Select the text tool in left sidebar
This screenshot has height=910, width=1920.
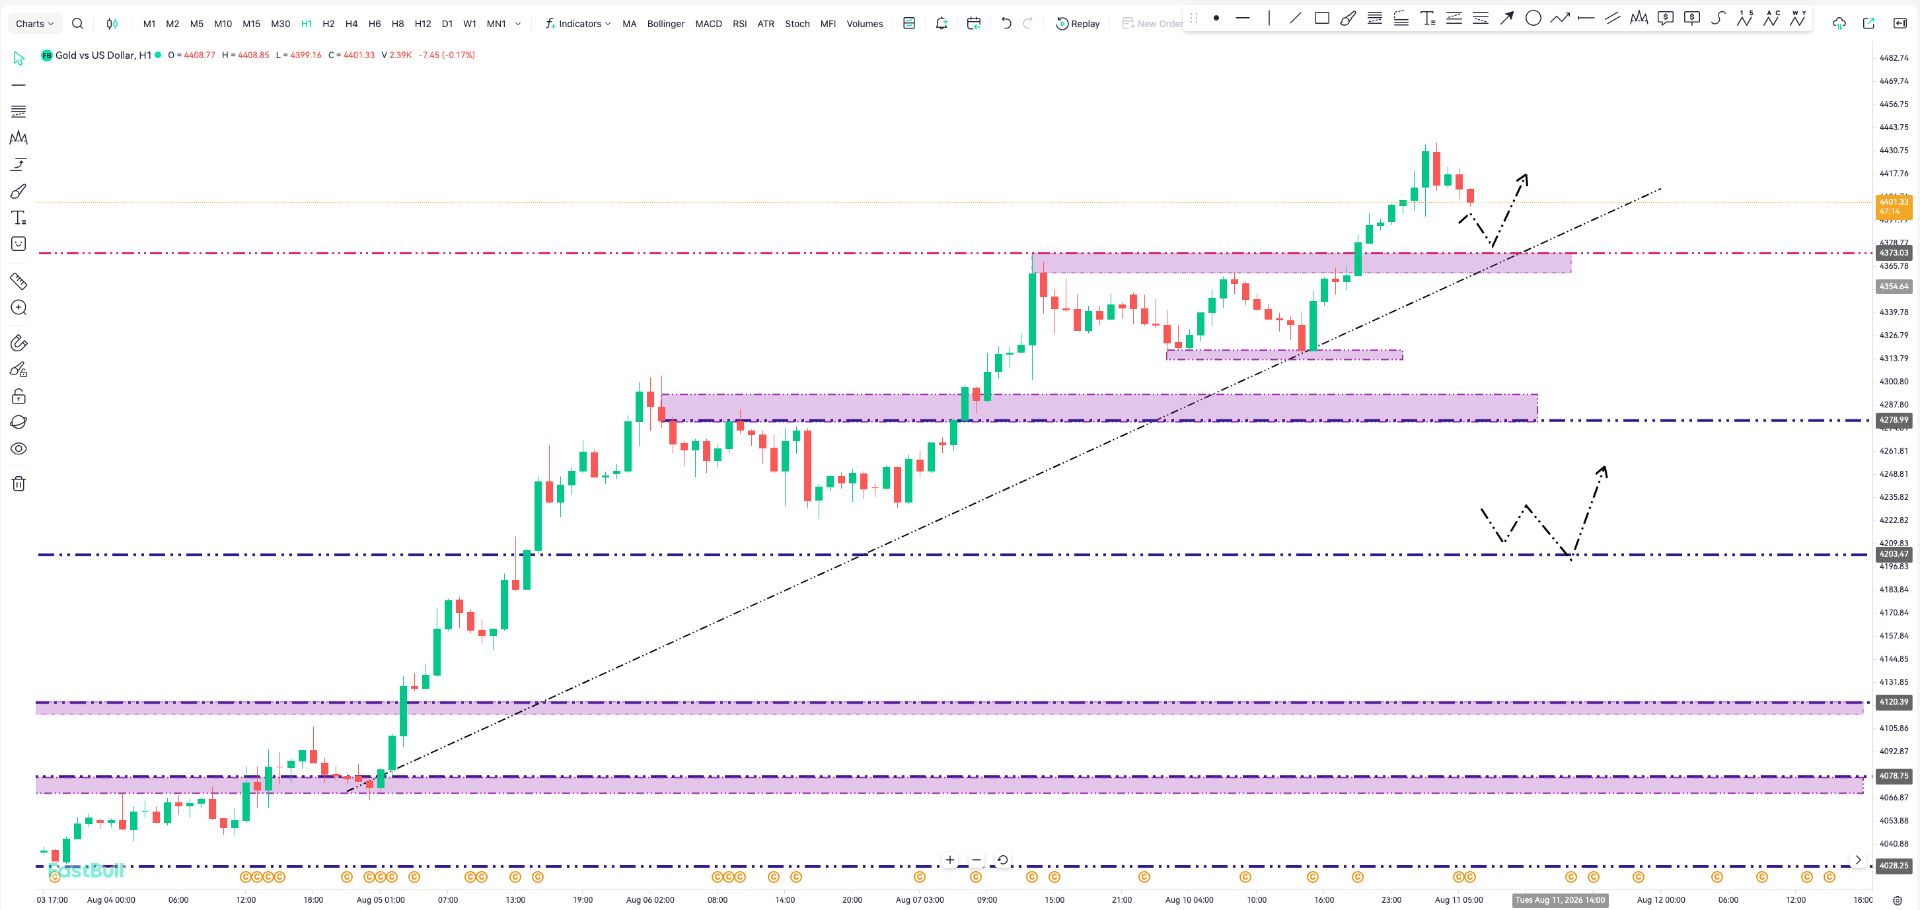[x=18, y=217]
